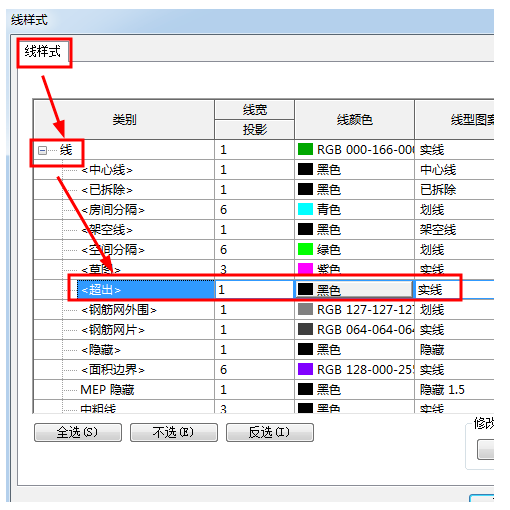510x510 pixels.
Task: Change the 黑色 color of <已拆除>
Action: tap(354, 190)
